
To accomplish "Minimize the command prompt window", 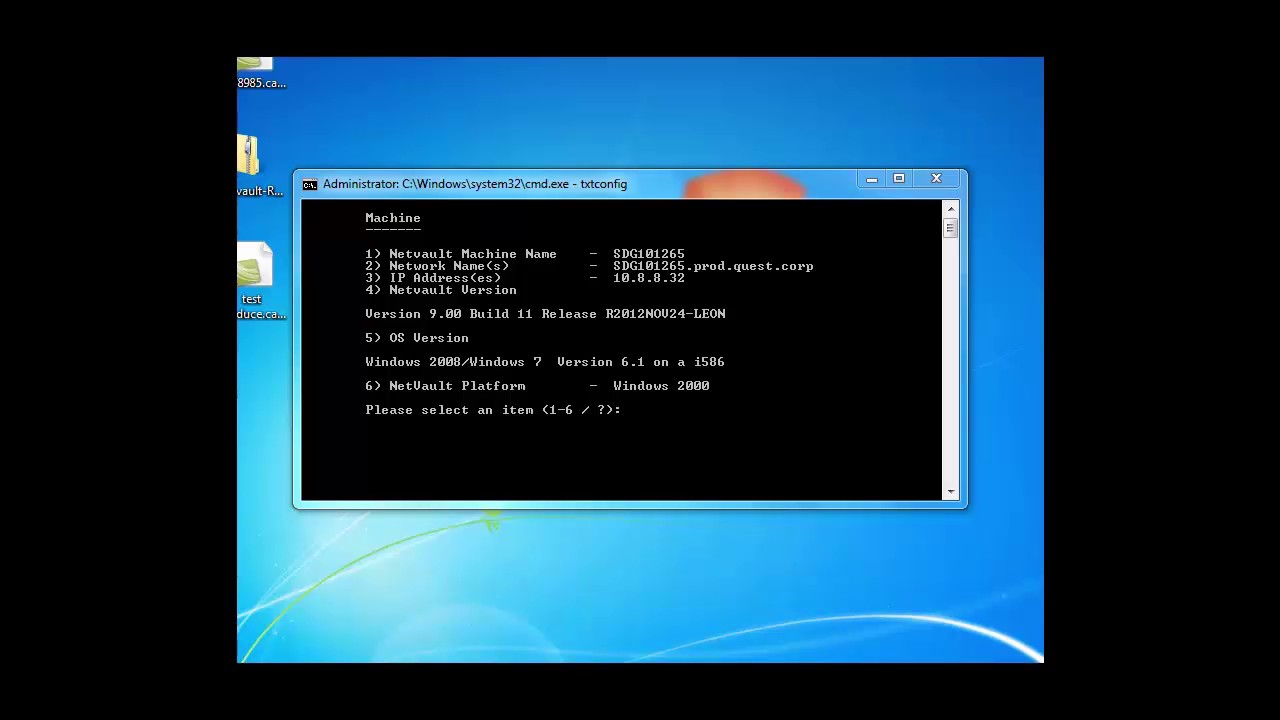I will (872, 179).
